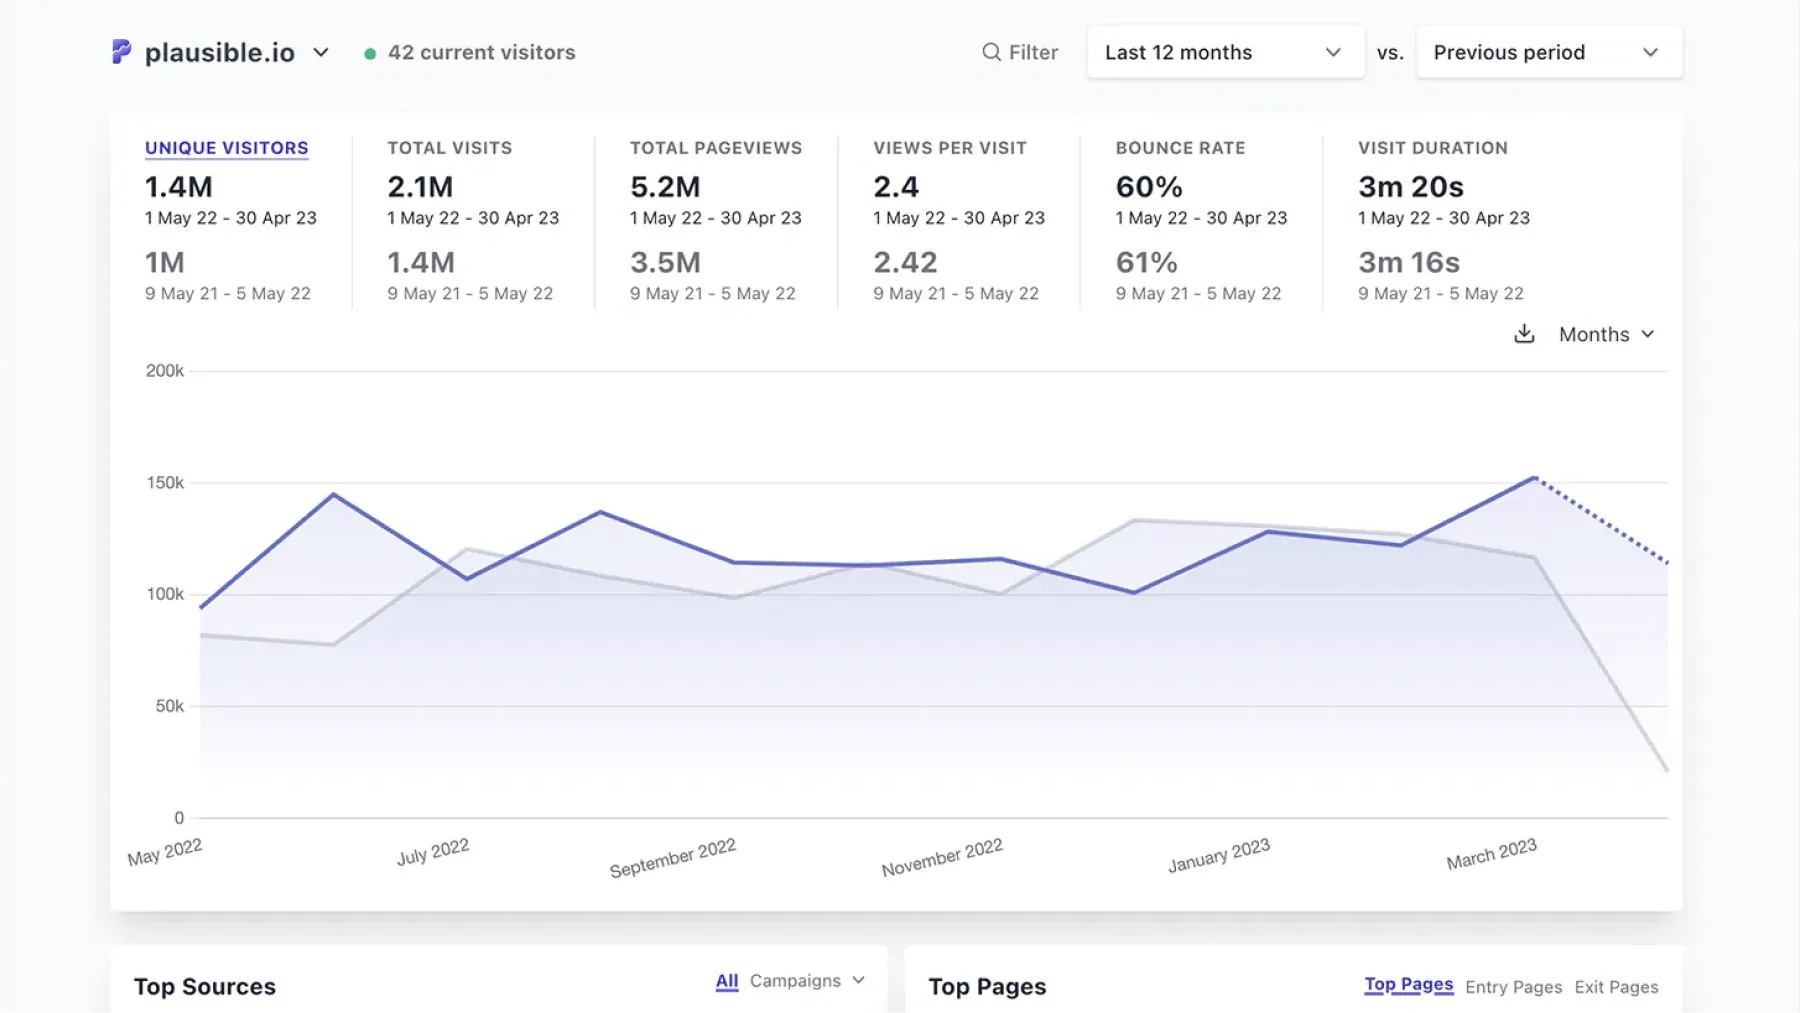1800x1013 pixels.
Task: Click the Top Sources heading
Action: point(205,987)
